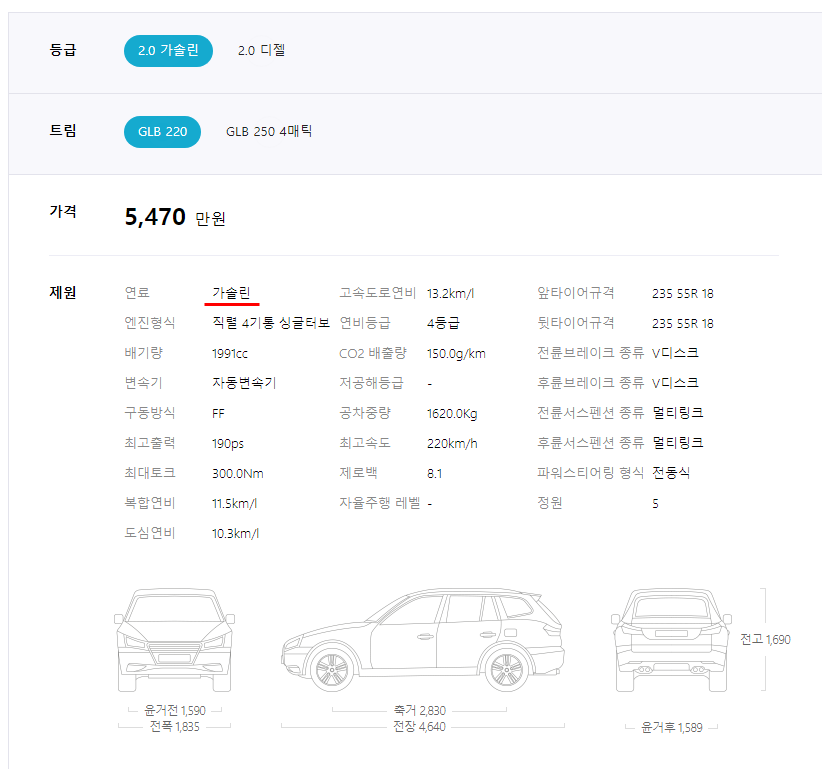
Task: Click the front view car illustration
Action: coord(174,640)
